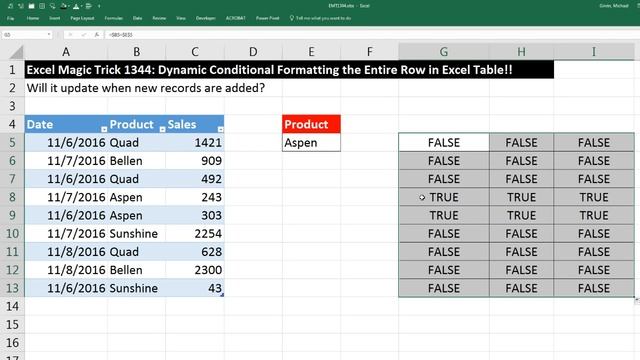
Task: Open the Power Pivot tab
Action: coord(268,18)
